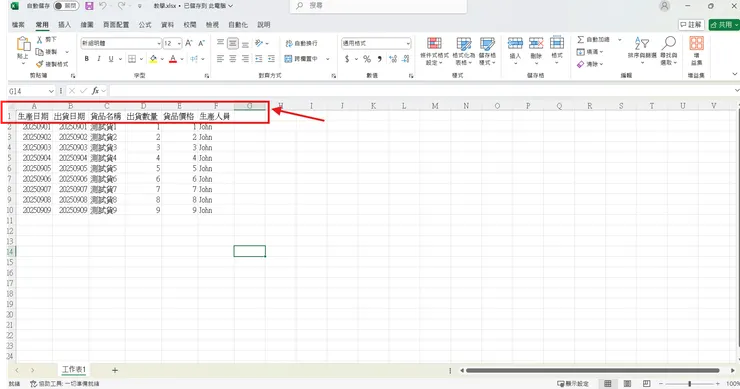The image size is (740, 389).
Task: Click the Borders grid icon
Action: click(132, 59)
